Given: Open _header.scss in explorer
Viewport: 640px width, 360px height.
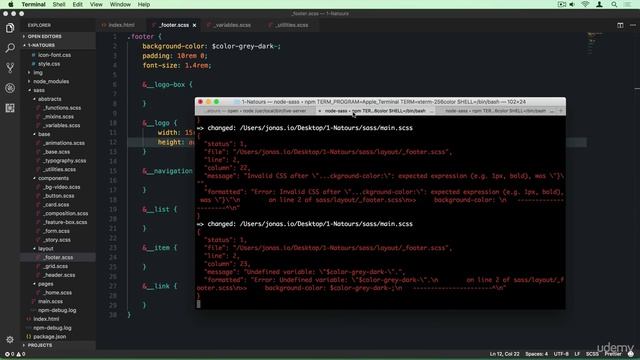Looking at the screenshot, I should tap(60, 275).
